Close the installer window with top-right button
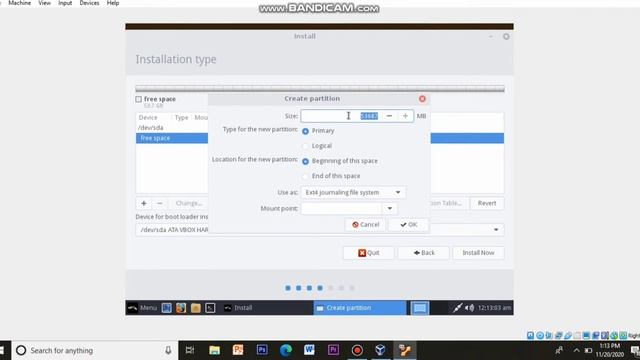Screen dimensions: 640x360 (x=506, y=37)
